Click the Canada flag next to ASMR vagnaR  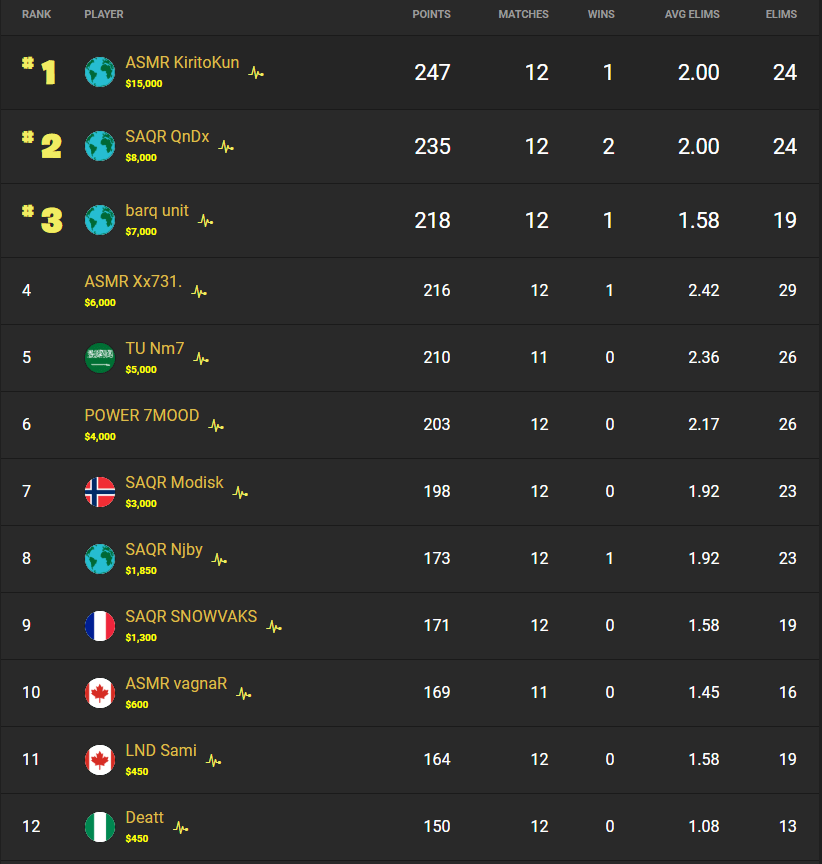(99, 693)
